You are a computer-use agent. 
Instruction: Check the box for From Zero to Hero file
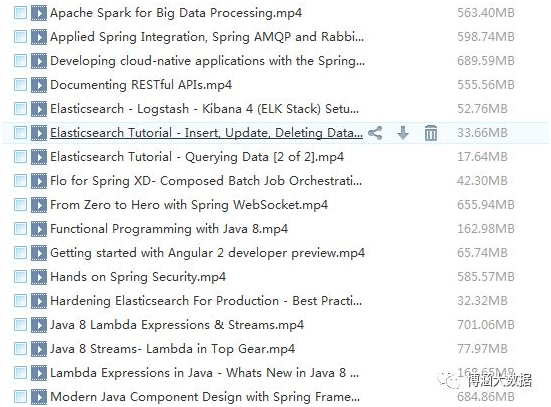20,205
